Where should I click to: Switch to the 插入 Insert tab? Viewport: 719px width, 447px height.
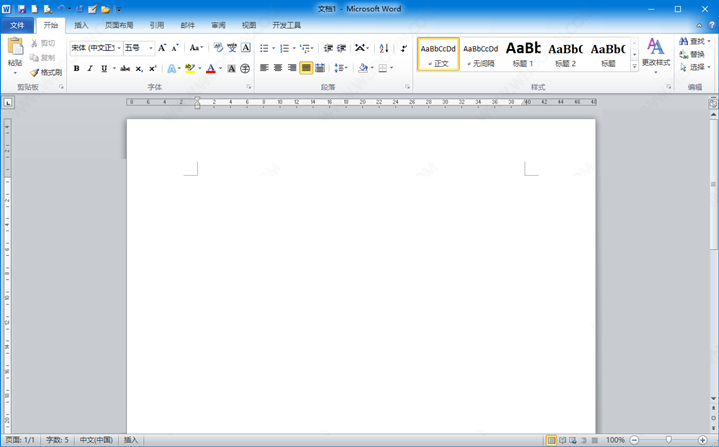(81, 25)
